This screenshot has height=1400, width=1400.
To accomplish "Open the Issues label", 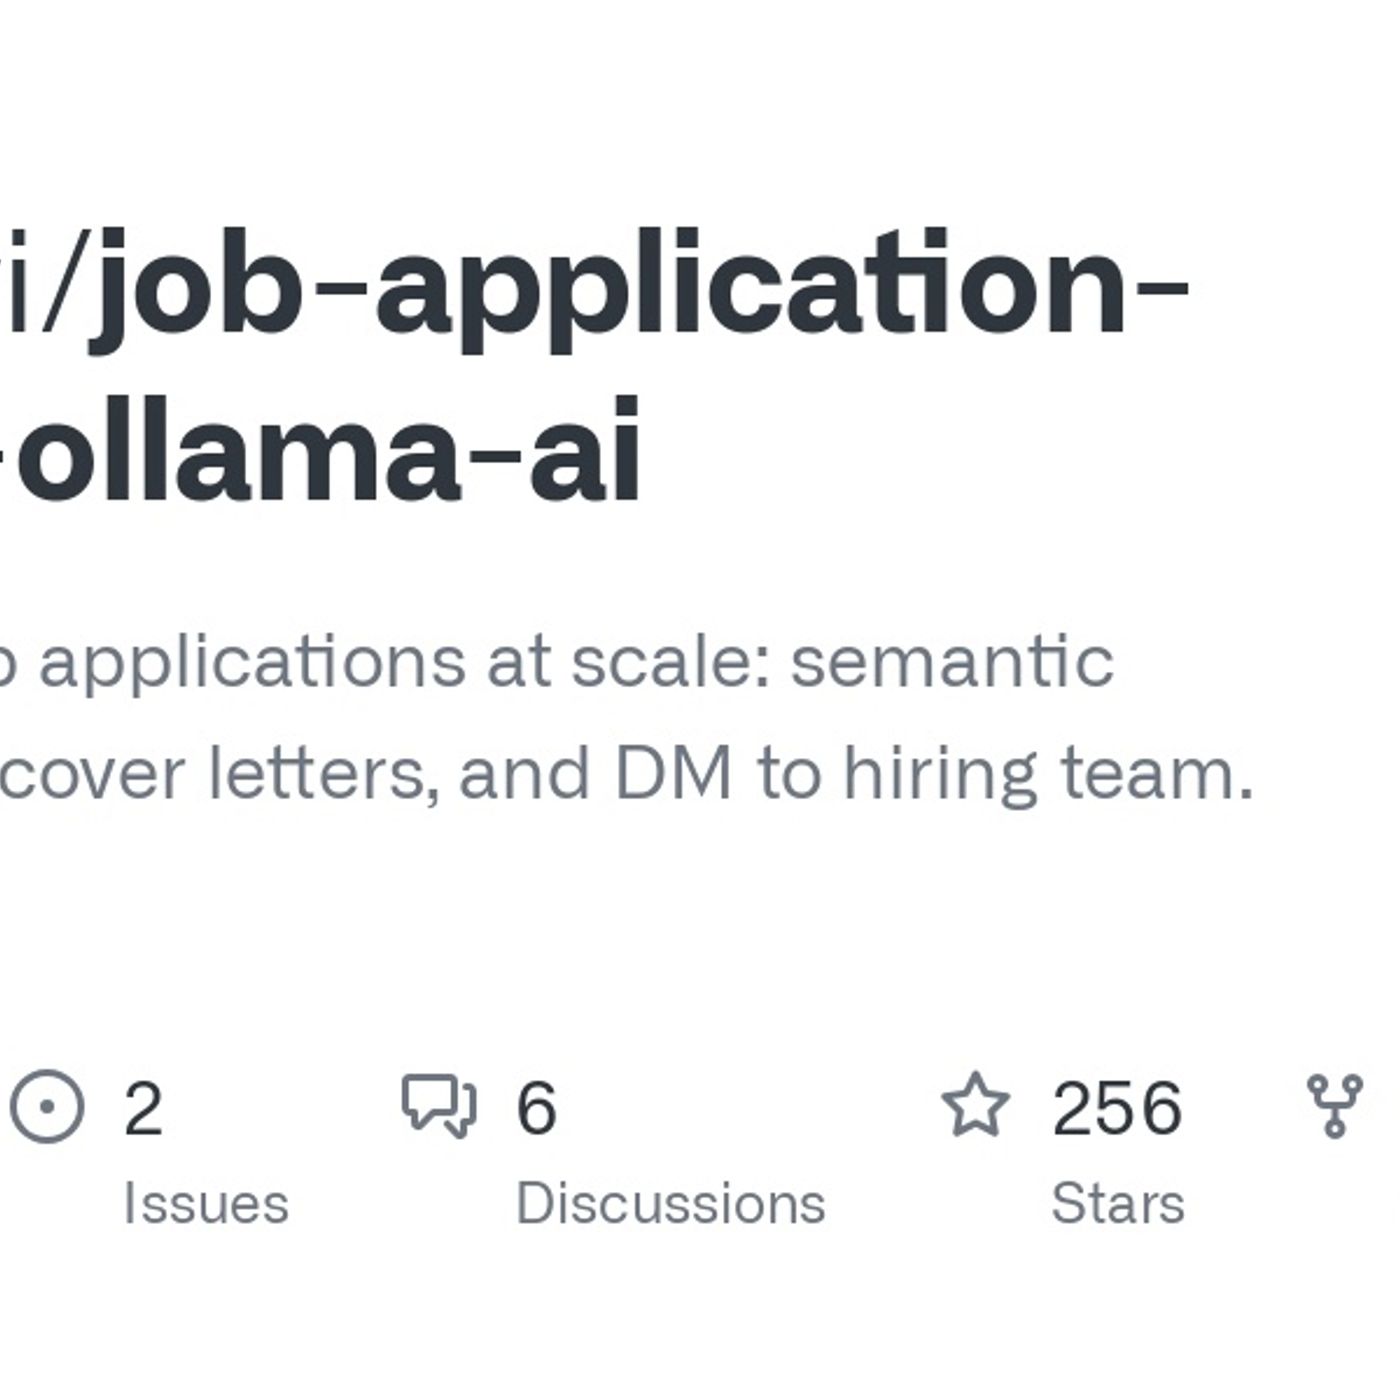I will (205, 1203).
